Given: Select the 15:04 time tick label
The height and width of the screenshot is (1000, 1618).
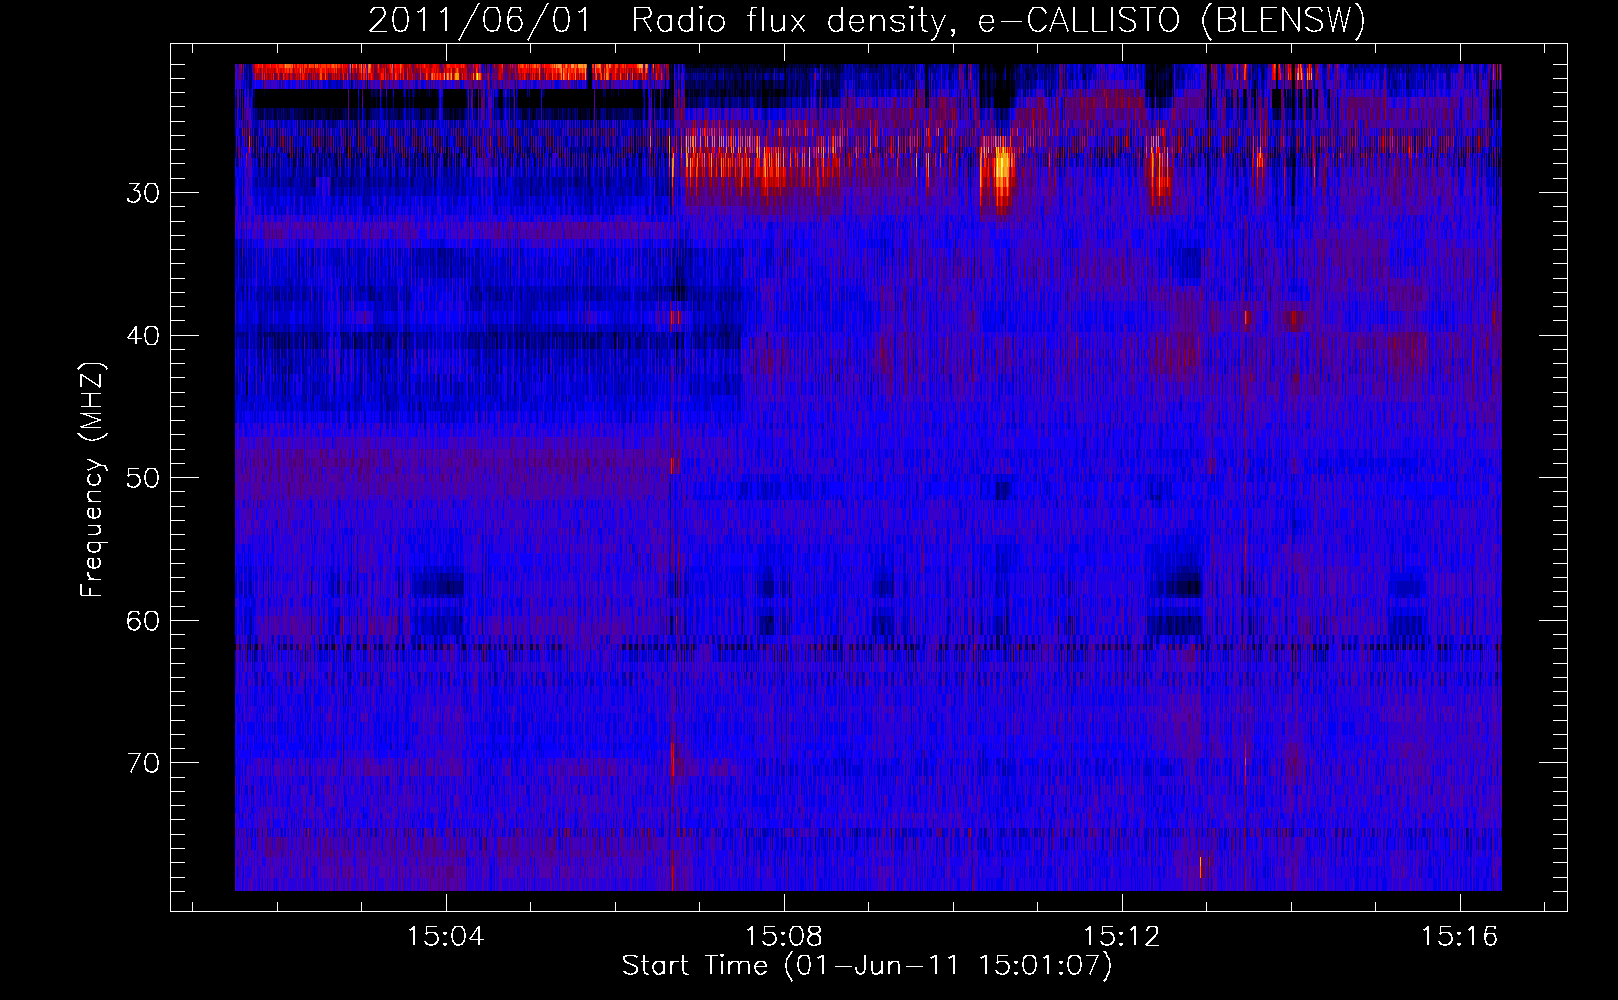Looking at the screenshot, I should (446, 937).
